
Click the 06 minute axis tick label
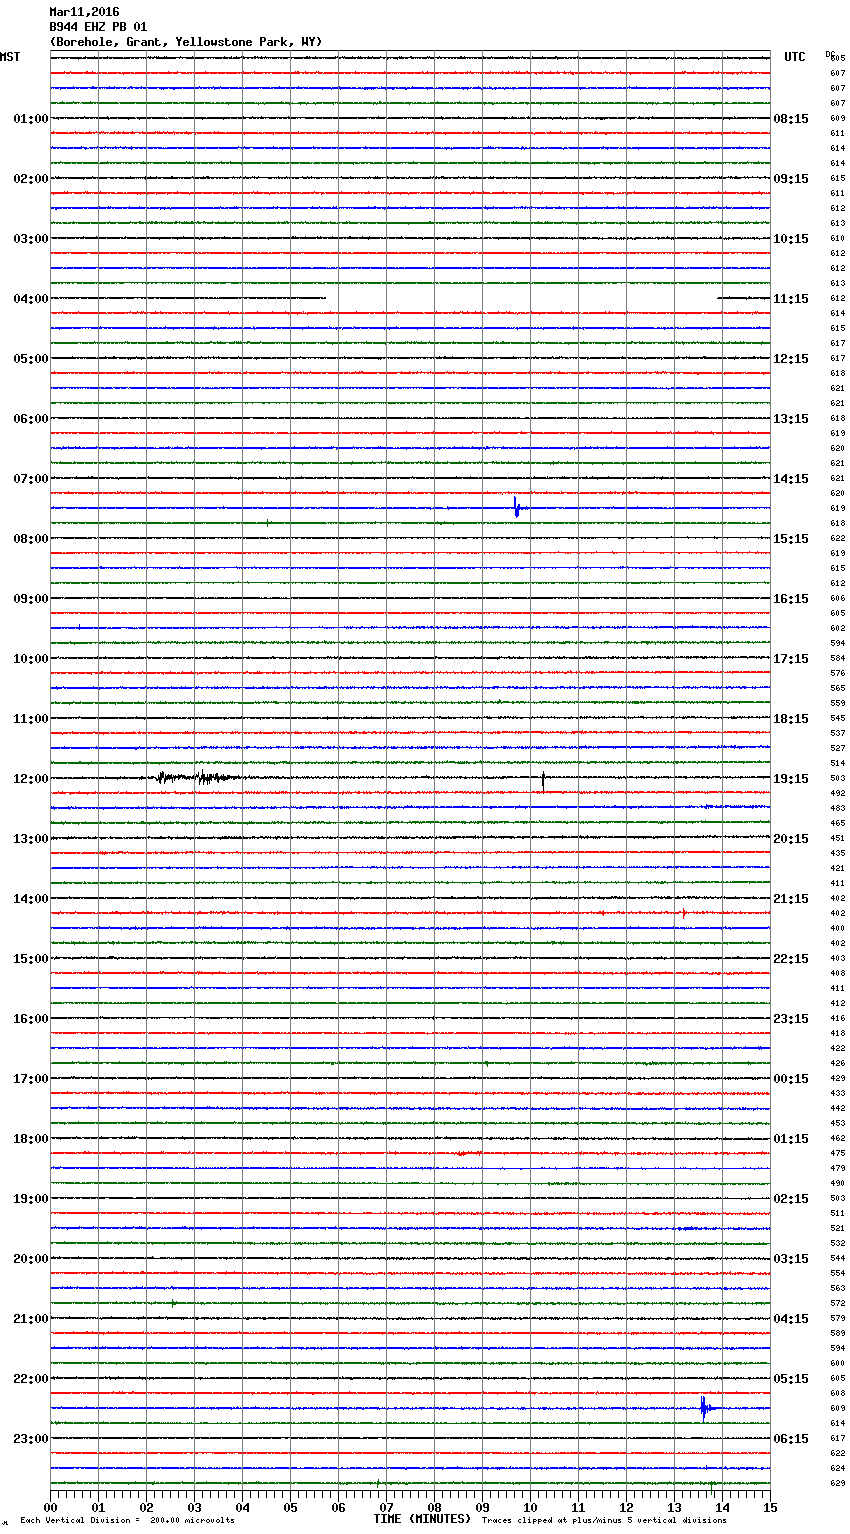(x=338, y=1507)
